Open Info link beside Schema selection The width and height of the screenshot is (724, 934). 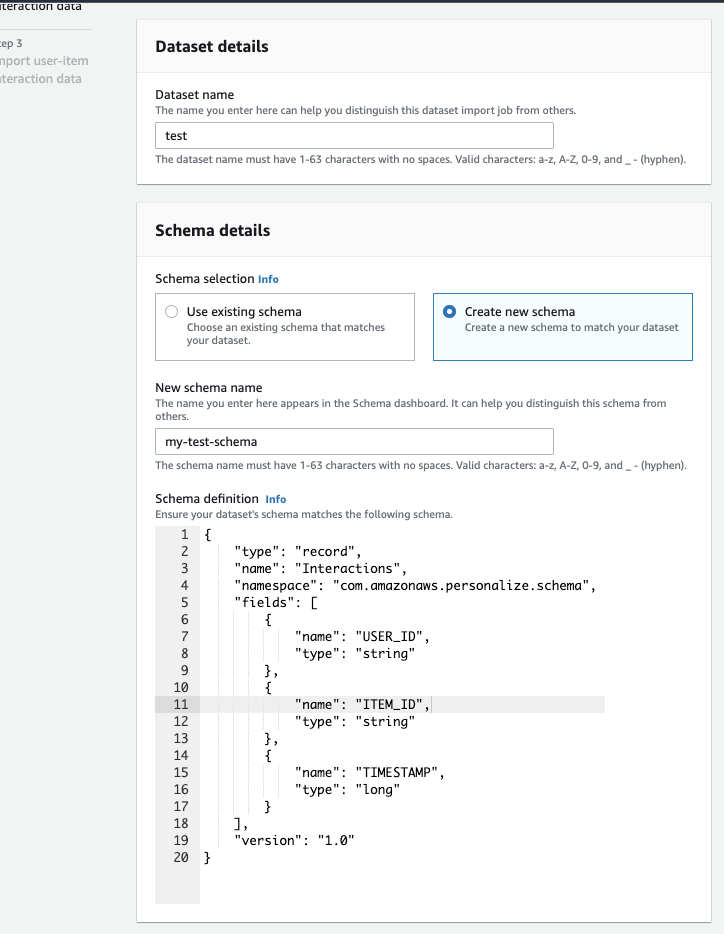[268, 279]
